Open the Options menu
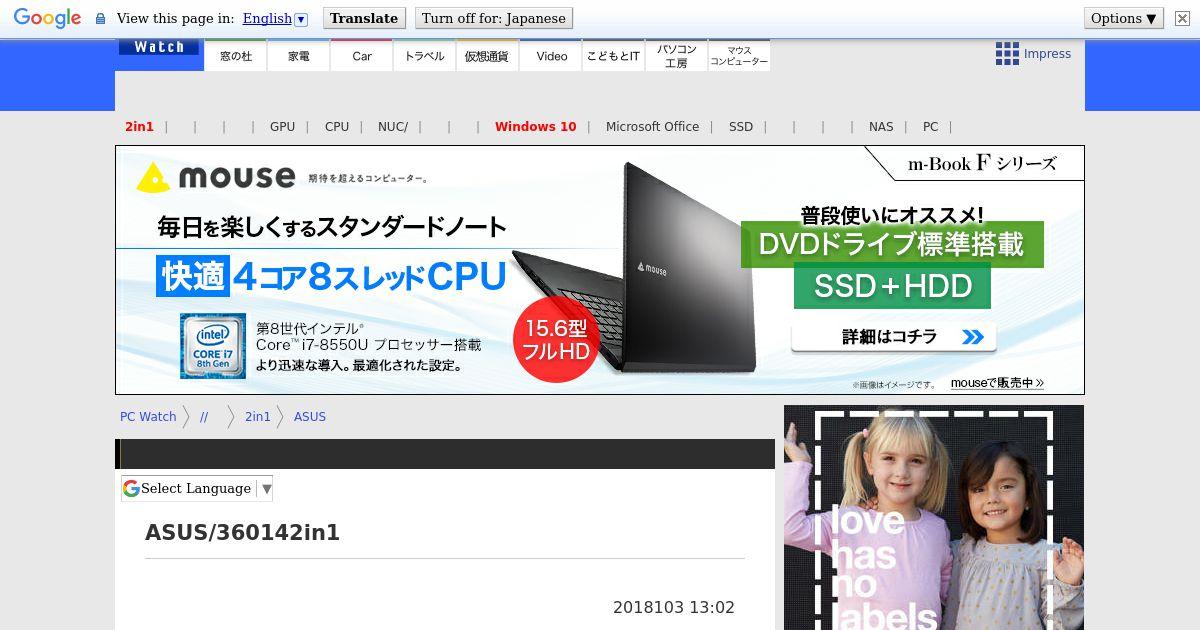This screenshot has width=1200, height=630. tap(1124, 18)
